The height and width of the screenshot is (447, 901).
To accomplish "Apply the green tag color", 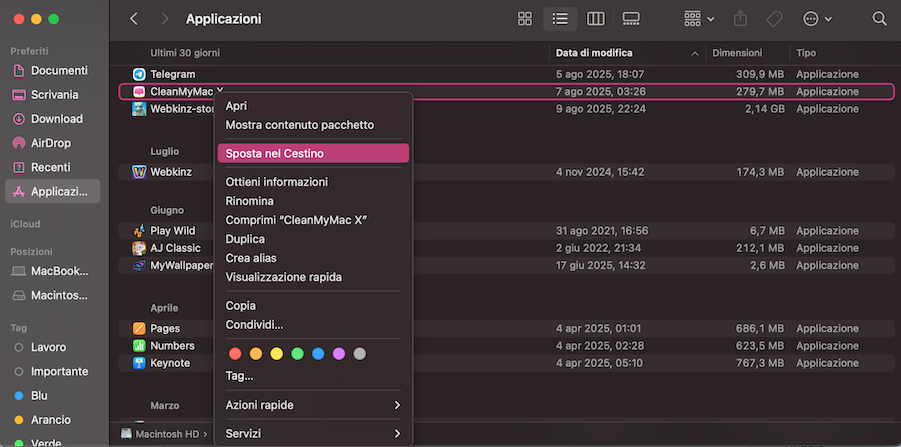I will pos(297,353).
